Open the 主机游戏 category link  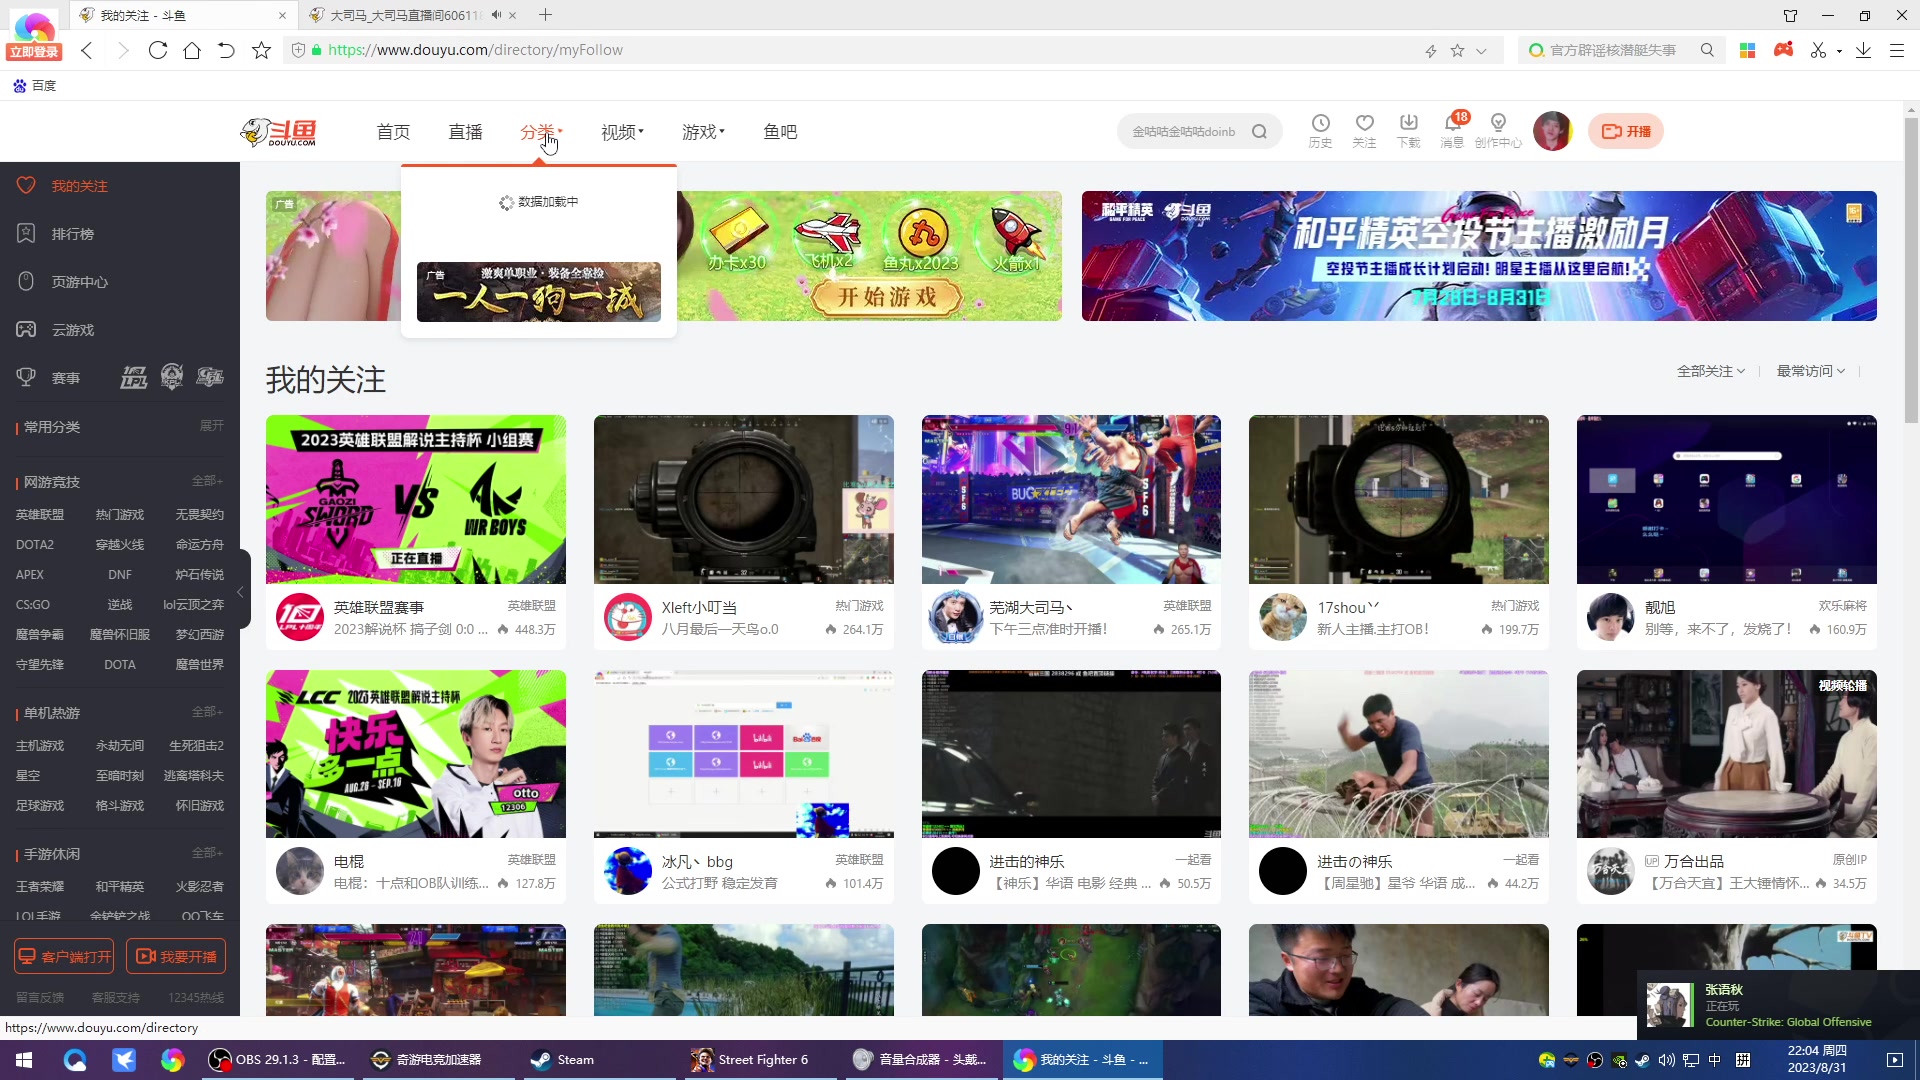pos(40,746)
